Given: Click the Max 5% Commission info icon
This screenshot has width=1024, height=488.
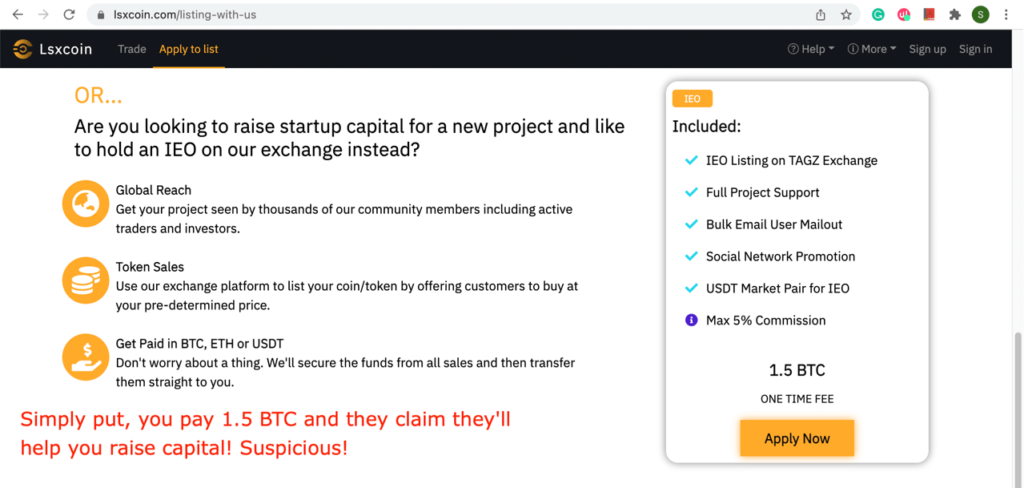Looking at the screenshot, I should click(x=691, y=320).
